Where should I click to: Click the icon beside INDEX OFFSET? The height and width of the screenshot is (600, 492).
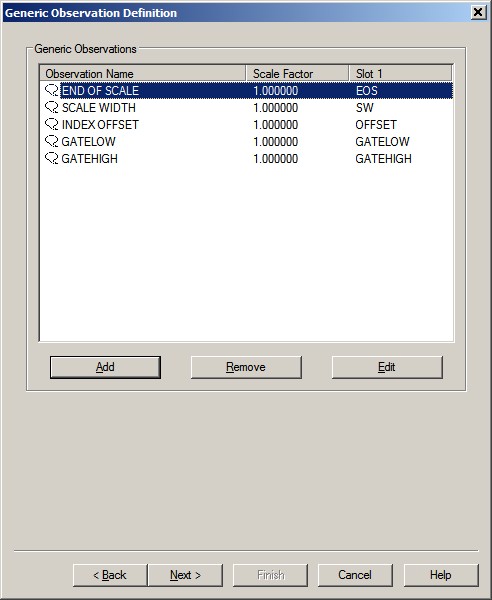point(52,125)
